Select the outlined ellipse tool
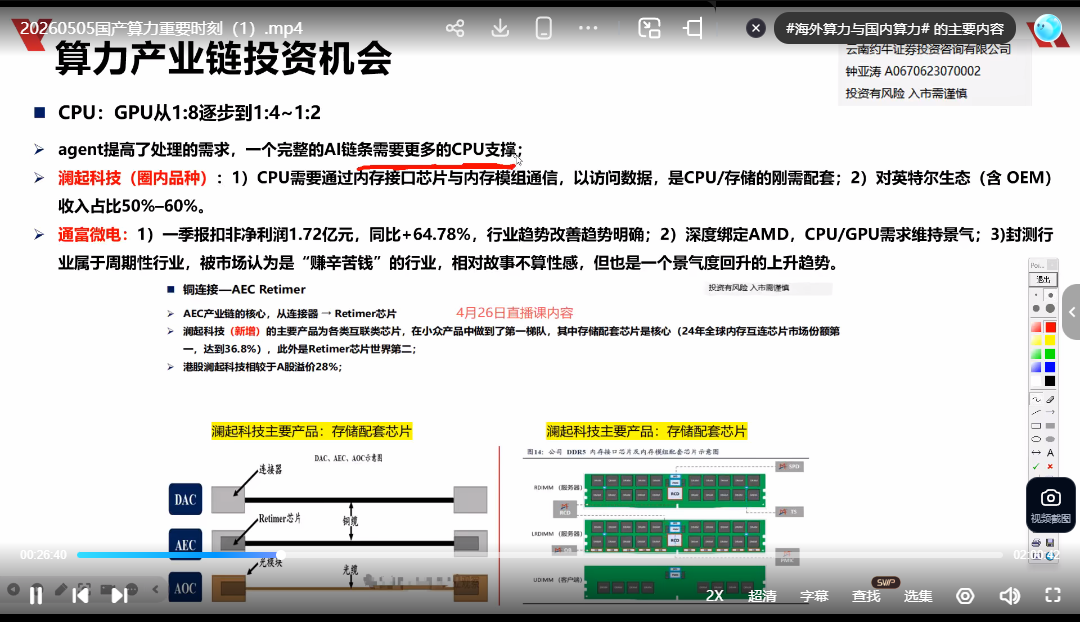 click(1036, 439)
